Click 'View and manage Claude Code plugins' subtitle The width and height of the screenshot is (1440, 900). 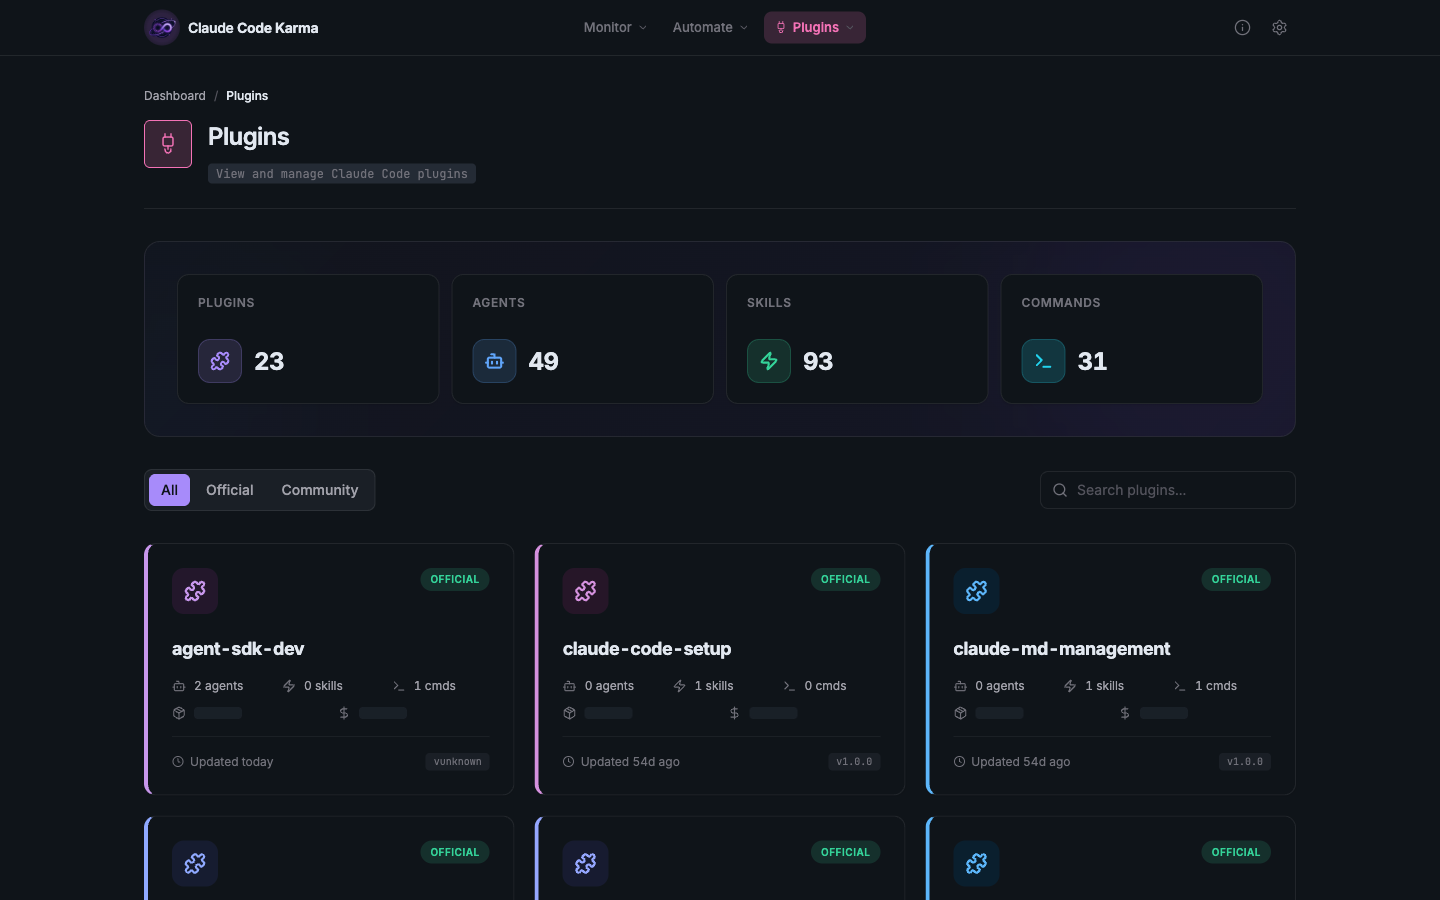click(x=342, y=174)
